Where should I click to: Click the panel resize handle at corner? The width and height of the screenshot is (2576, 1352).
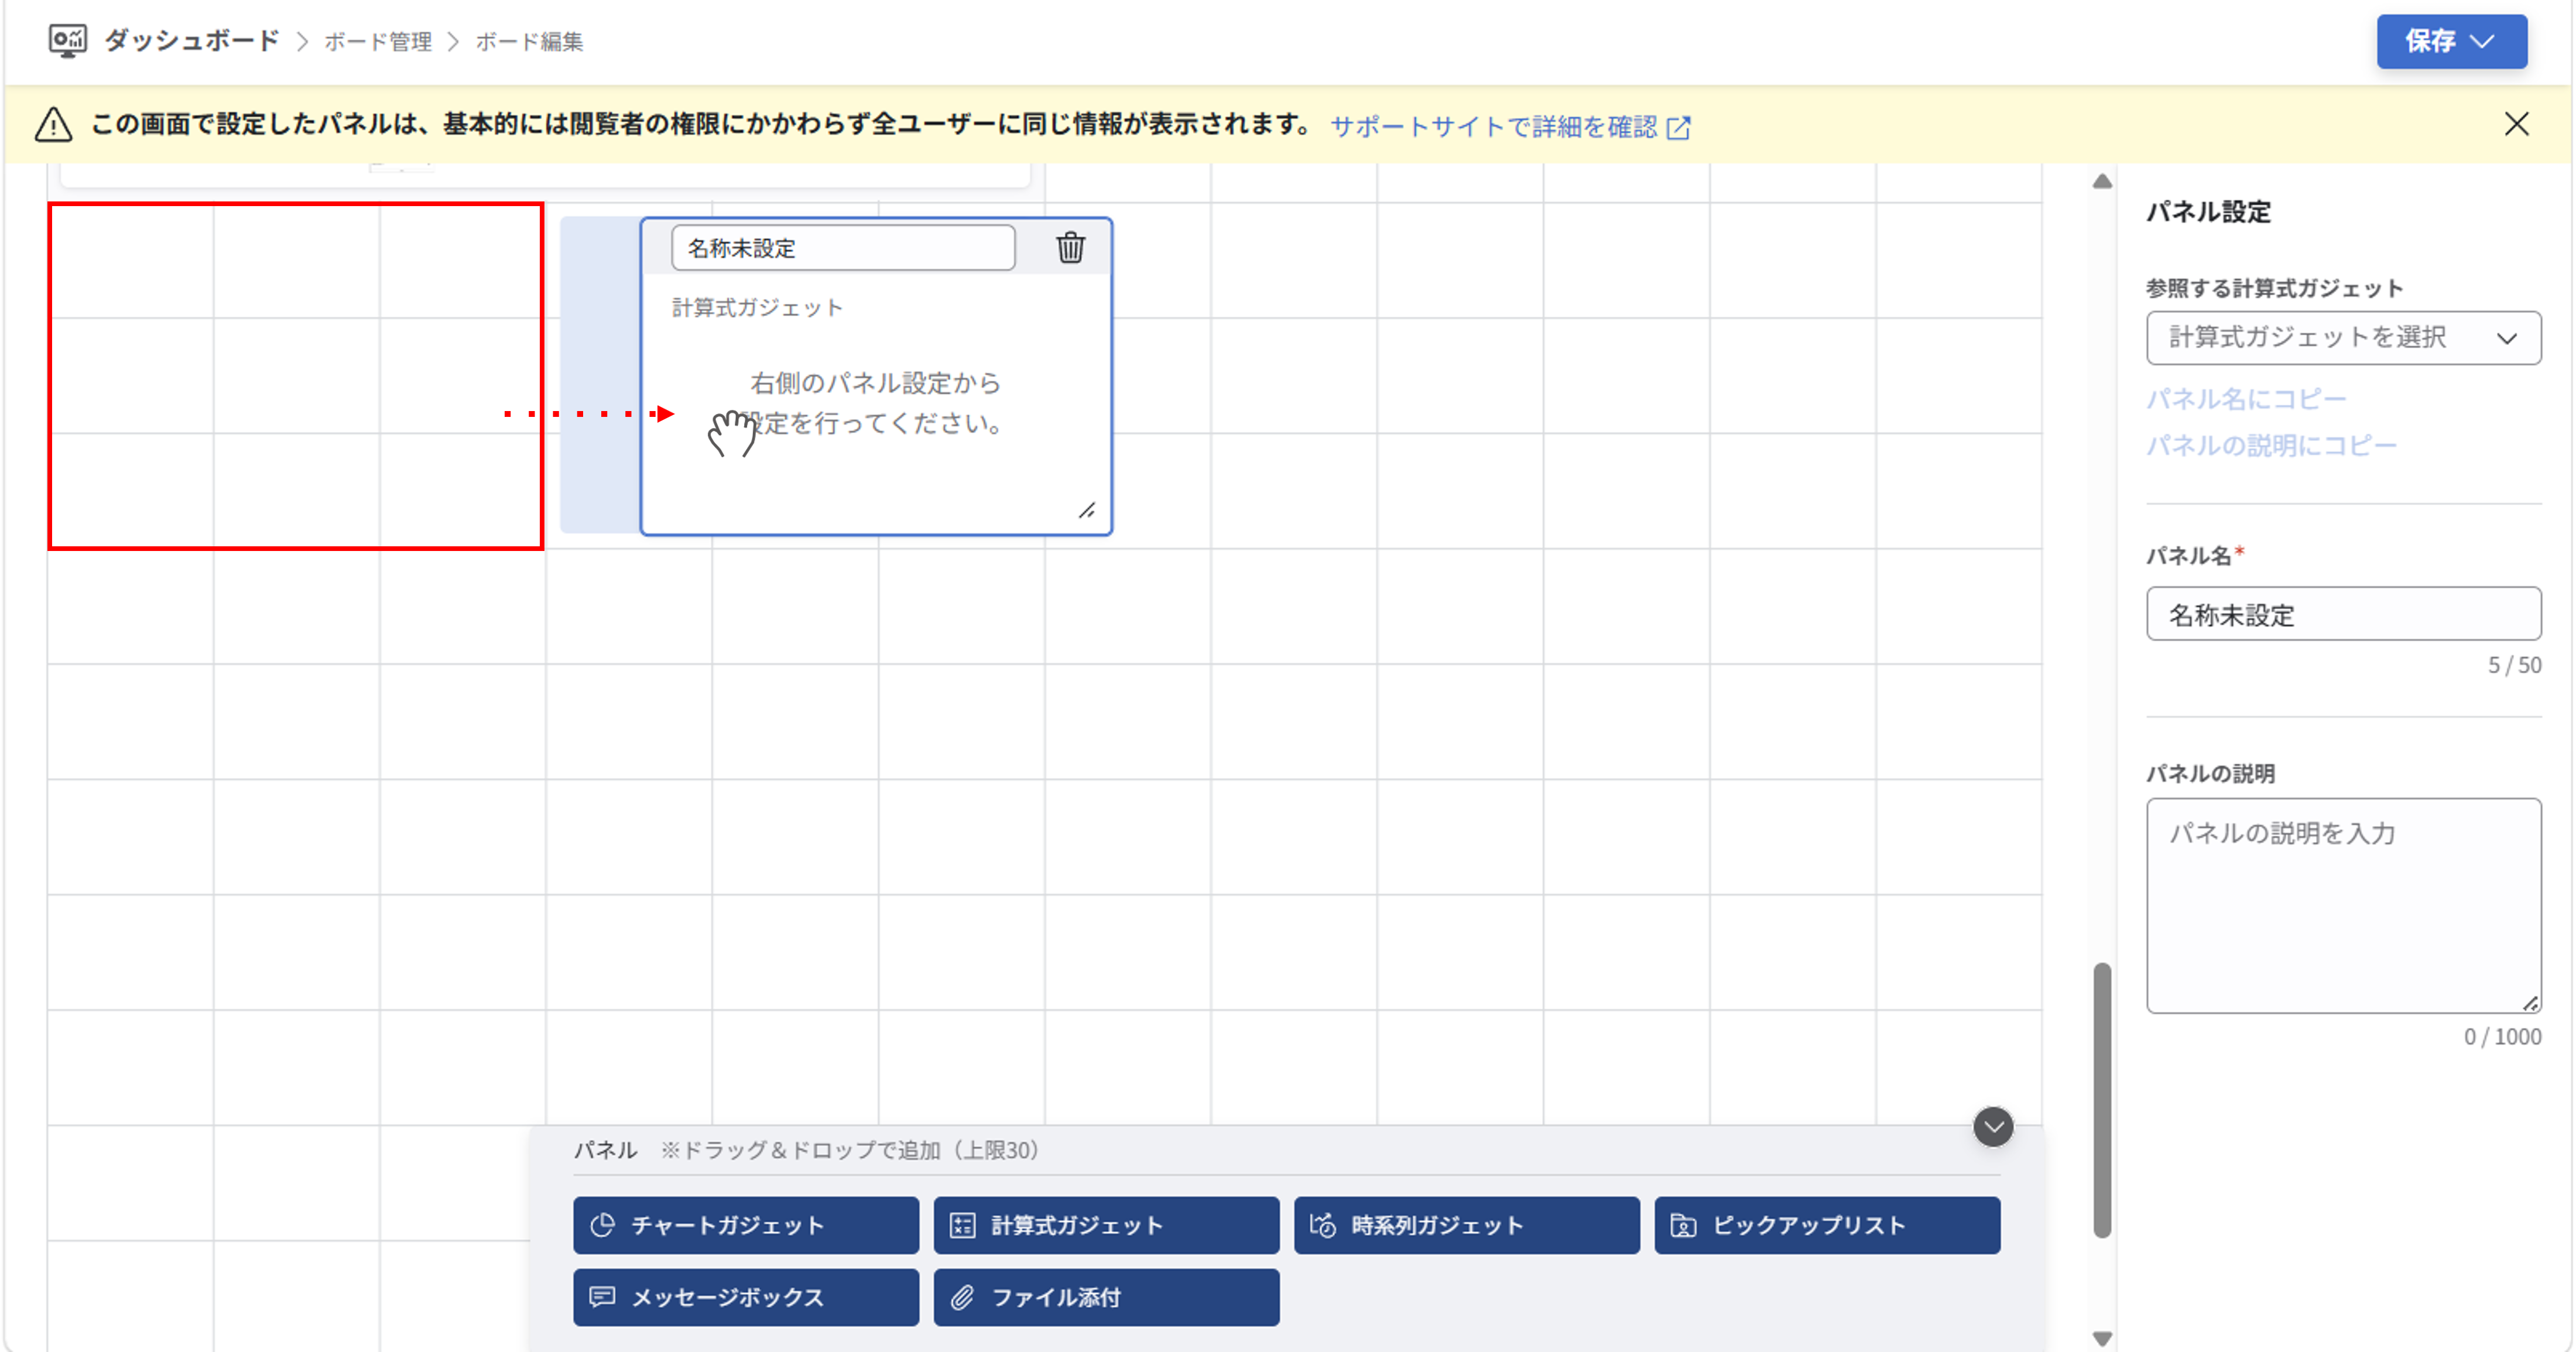(1087, 510)
